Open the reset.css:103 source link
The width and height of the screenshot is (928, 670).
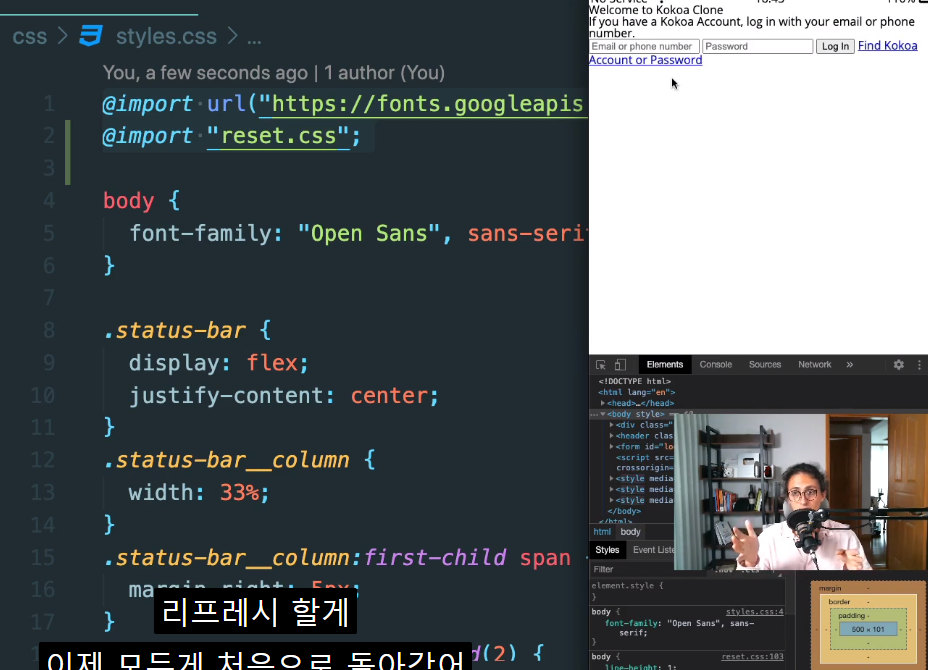tap(752, 657)
